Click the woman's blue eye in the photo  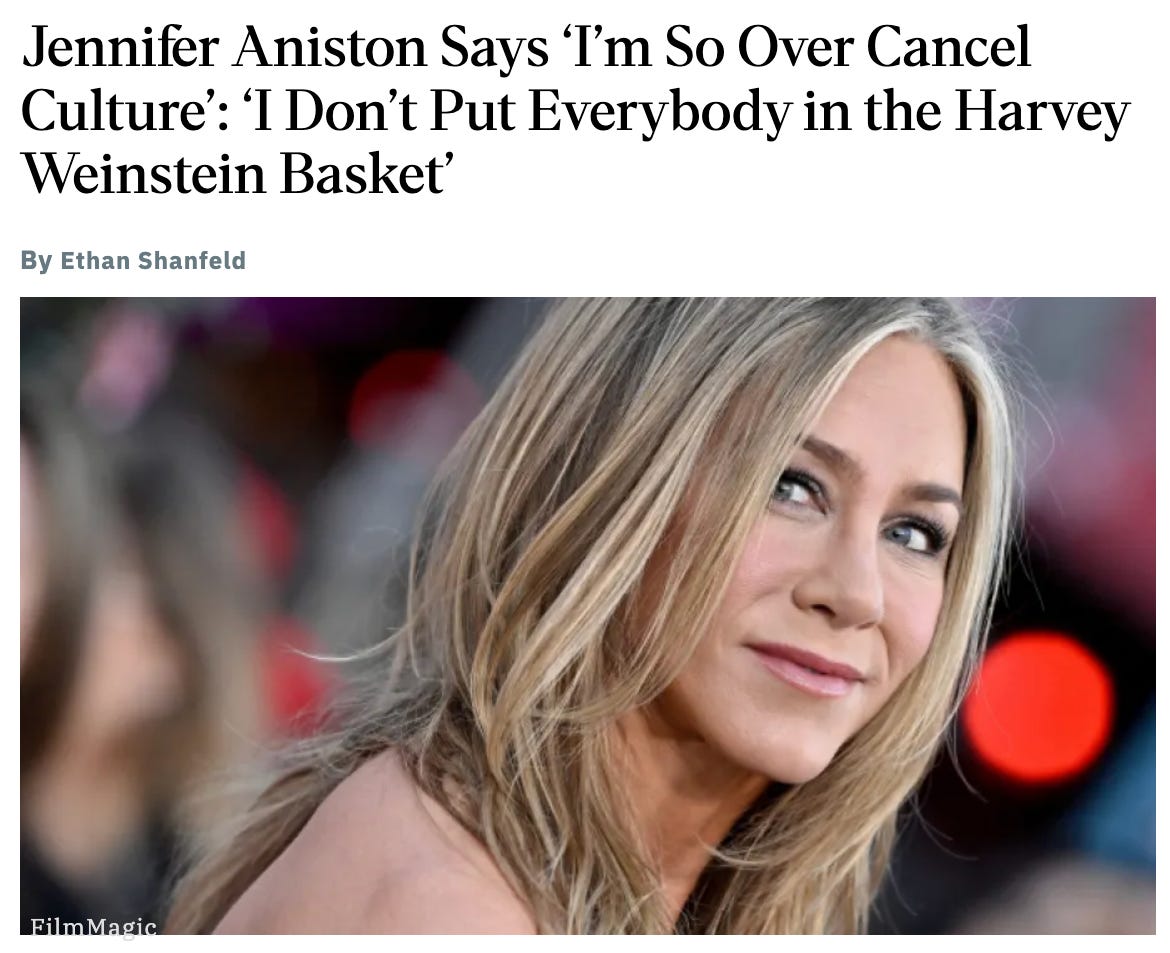click(x=912, y=534)
